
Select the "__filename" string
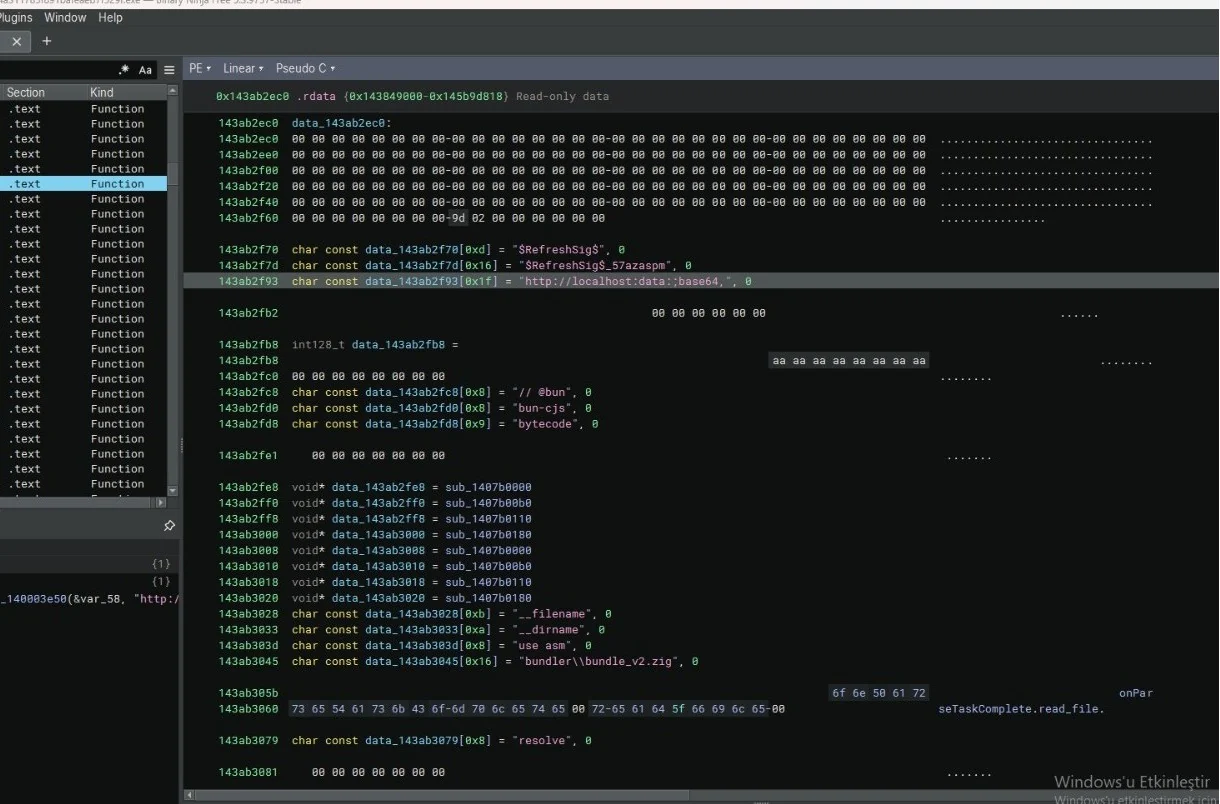tap(553, 614)
